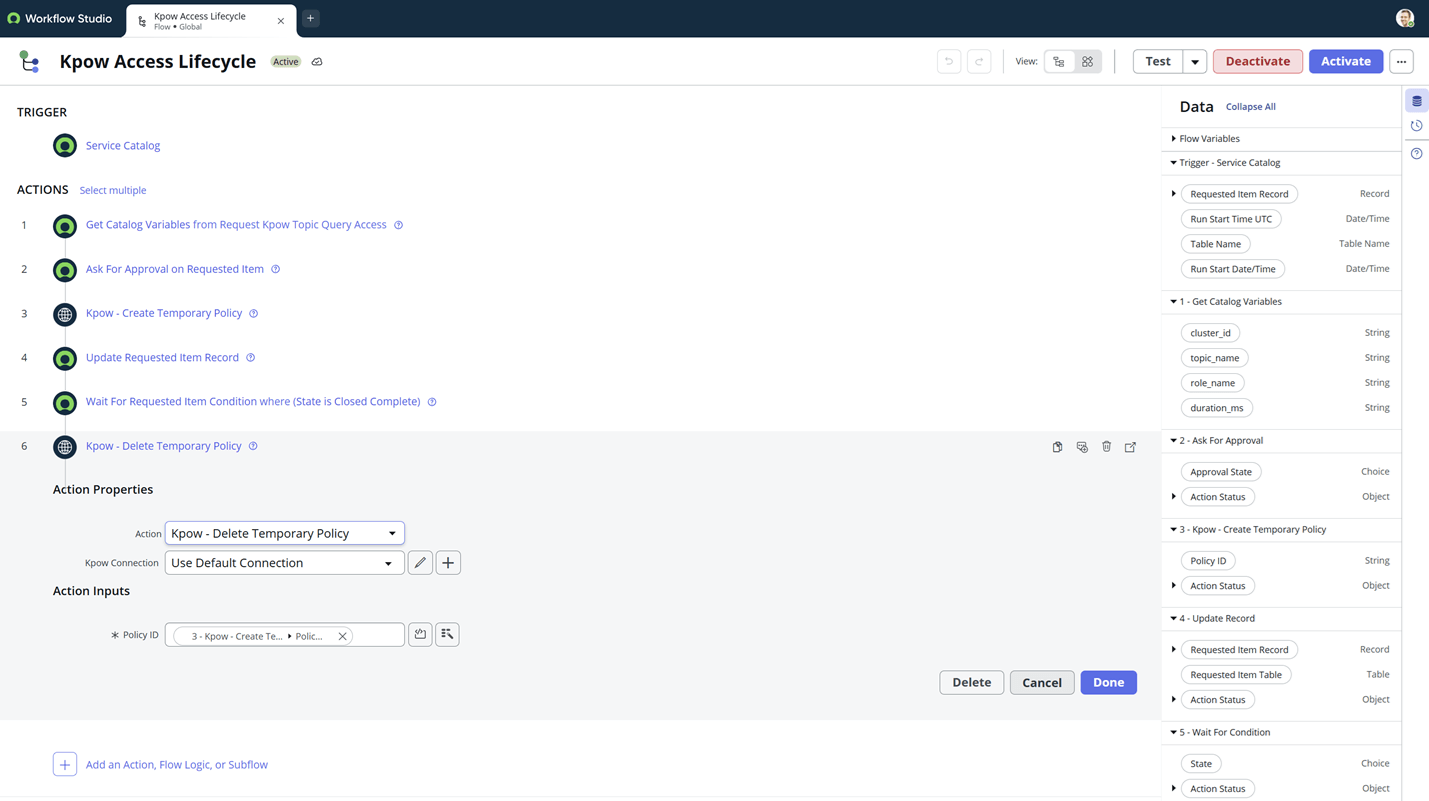Click the Workflow Studio logo icon

pyautogui.click(x=14, y=18)
